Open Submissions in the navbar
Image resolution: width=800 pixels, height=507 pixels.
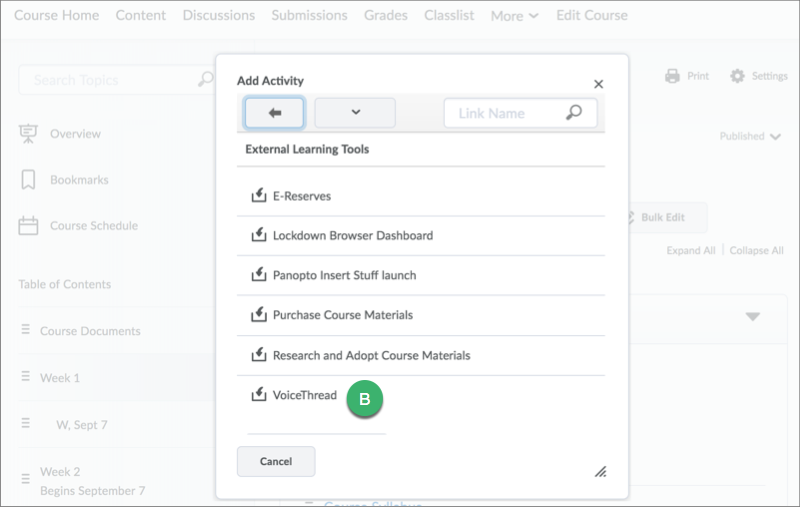(309, 15)
